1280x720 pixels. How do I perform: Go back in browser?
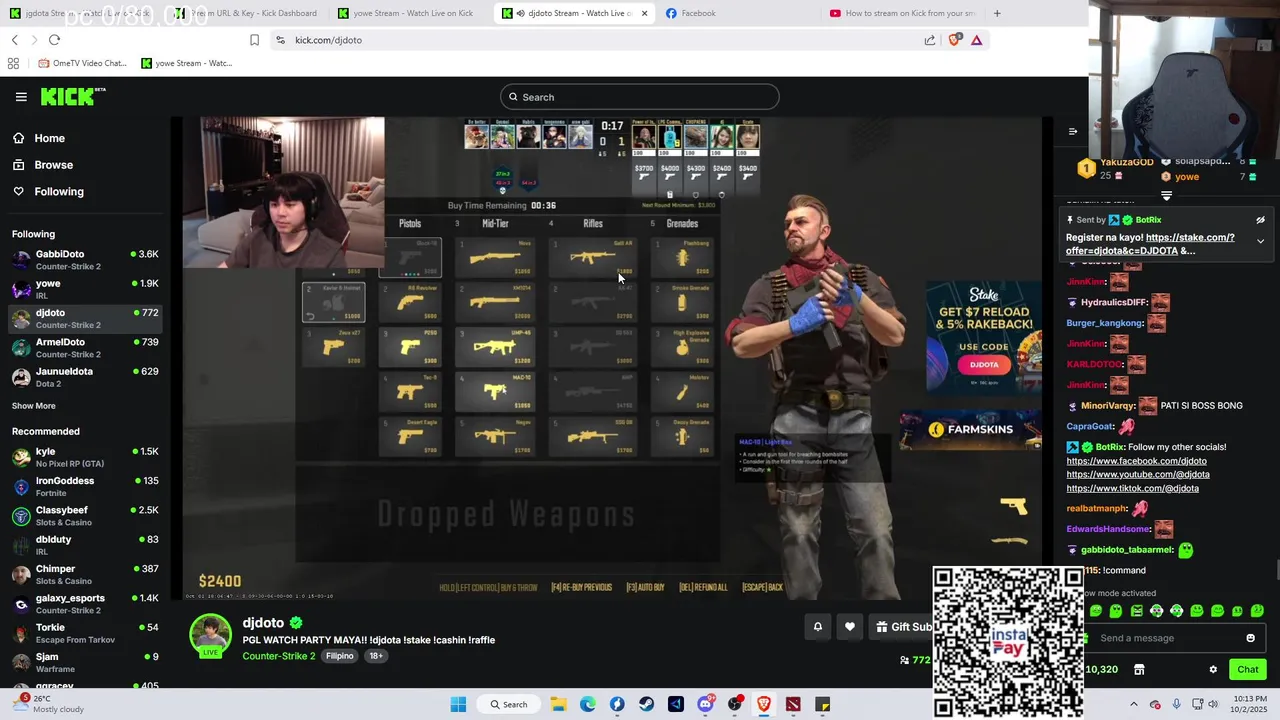[x=14, y=40]
